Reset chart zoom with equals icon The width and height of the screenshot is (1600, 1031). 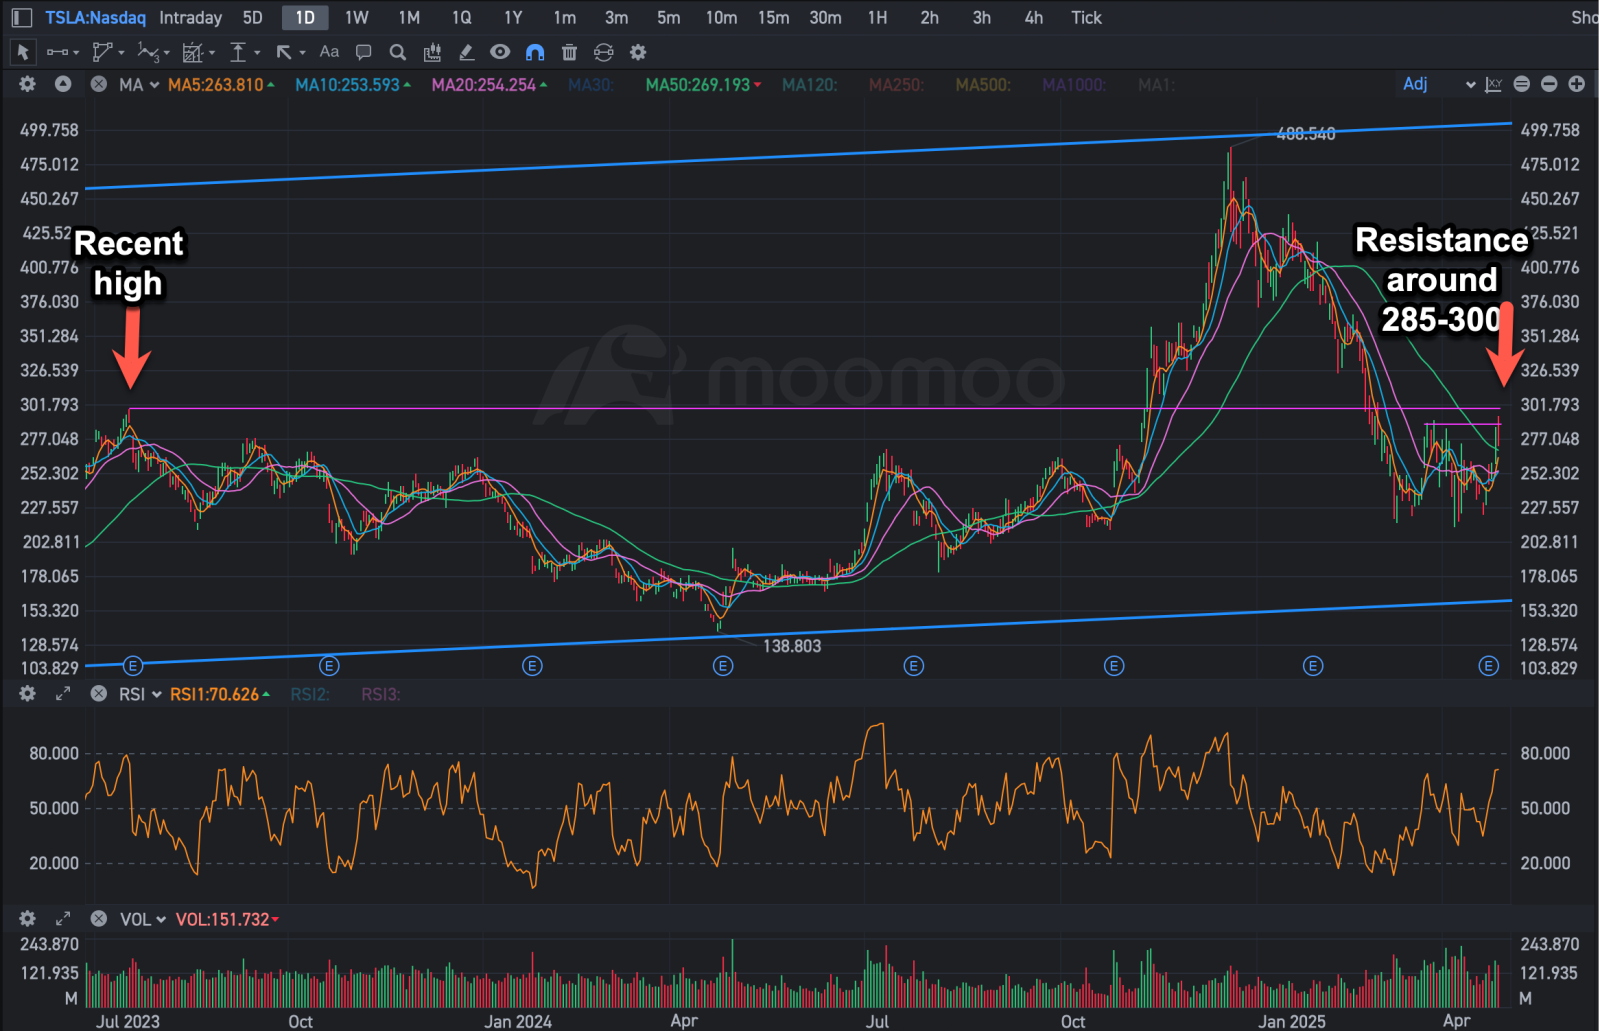pos(1521,84)
